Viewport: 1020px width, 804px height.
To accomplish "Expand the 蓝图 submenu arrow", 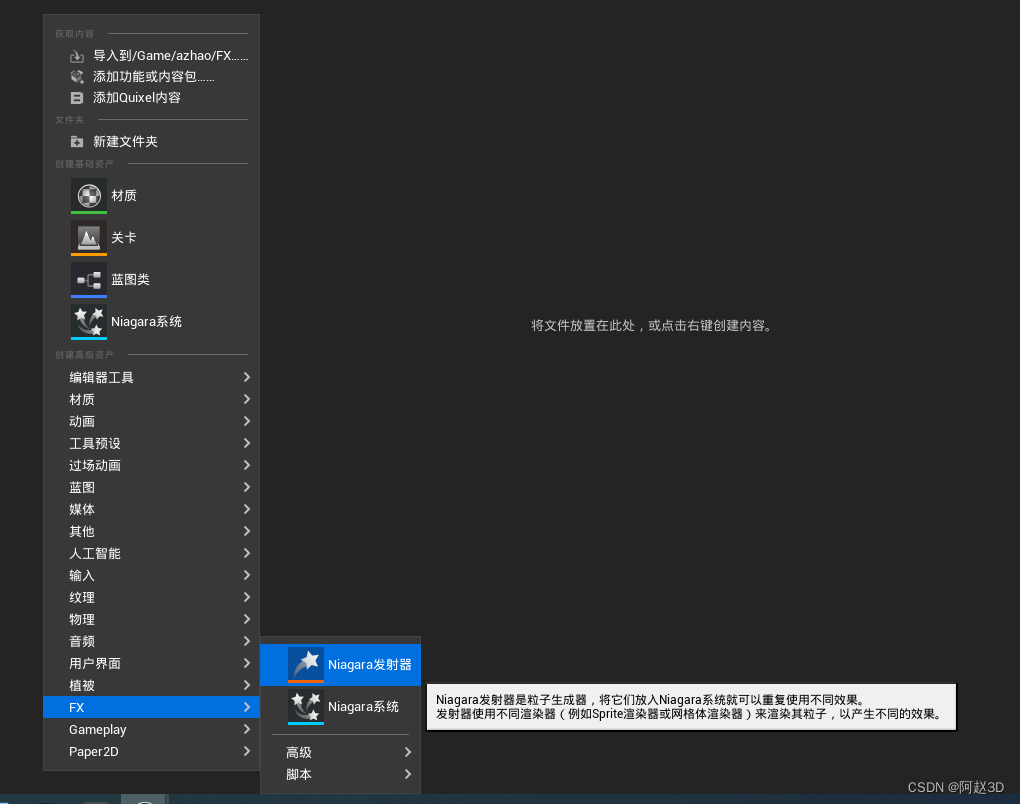I will coord(247,487).
